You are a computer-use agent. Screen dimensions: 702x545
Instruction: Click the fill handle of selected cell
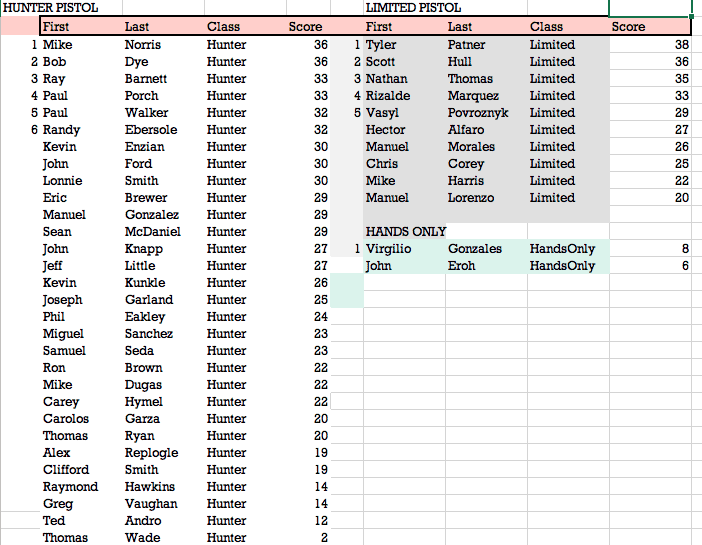(691, 17)
